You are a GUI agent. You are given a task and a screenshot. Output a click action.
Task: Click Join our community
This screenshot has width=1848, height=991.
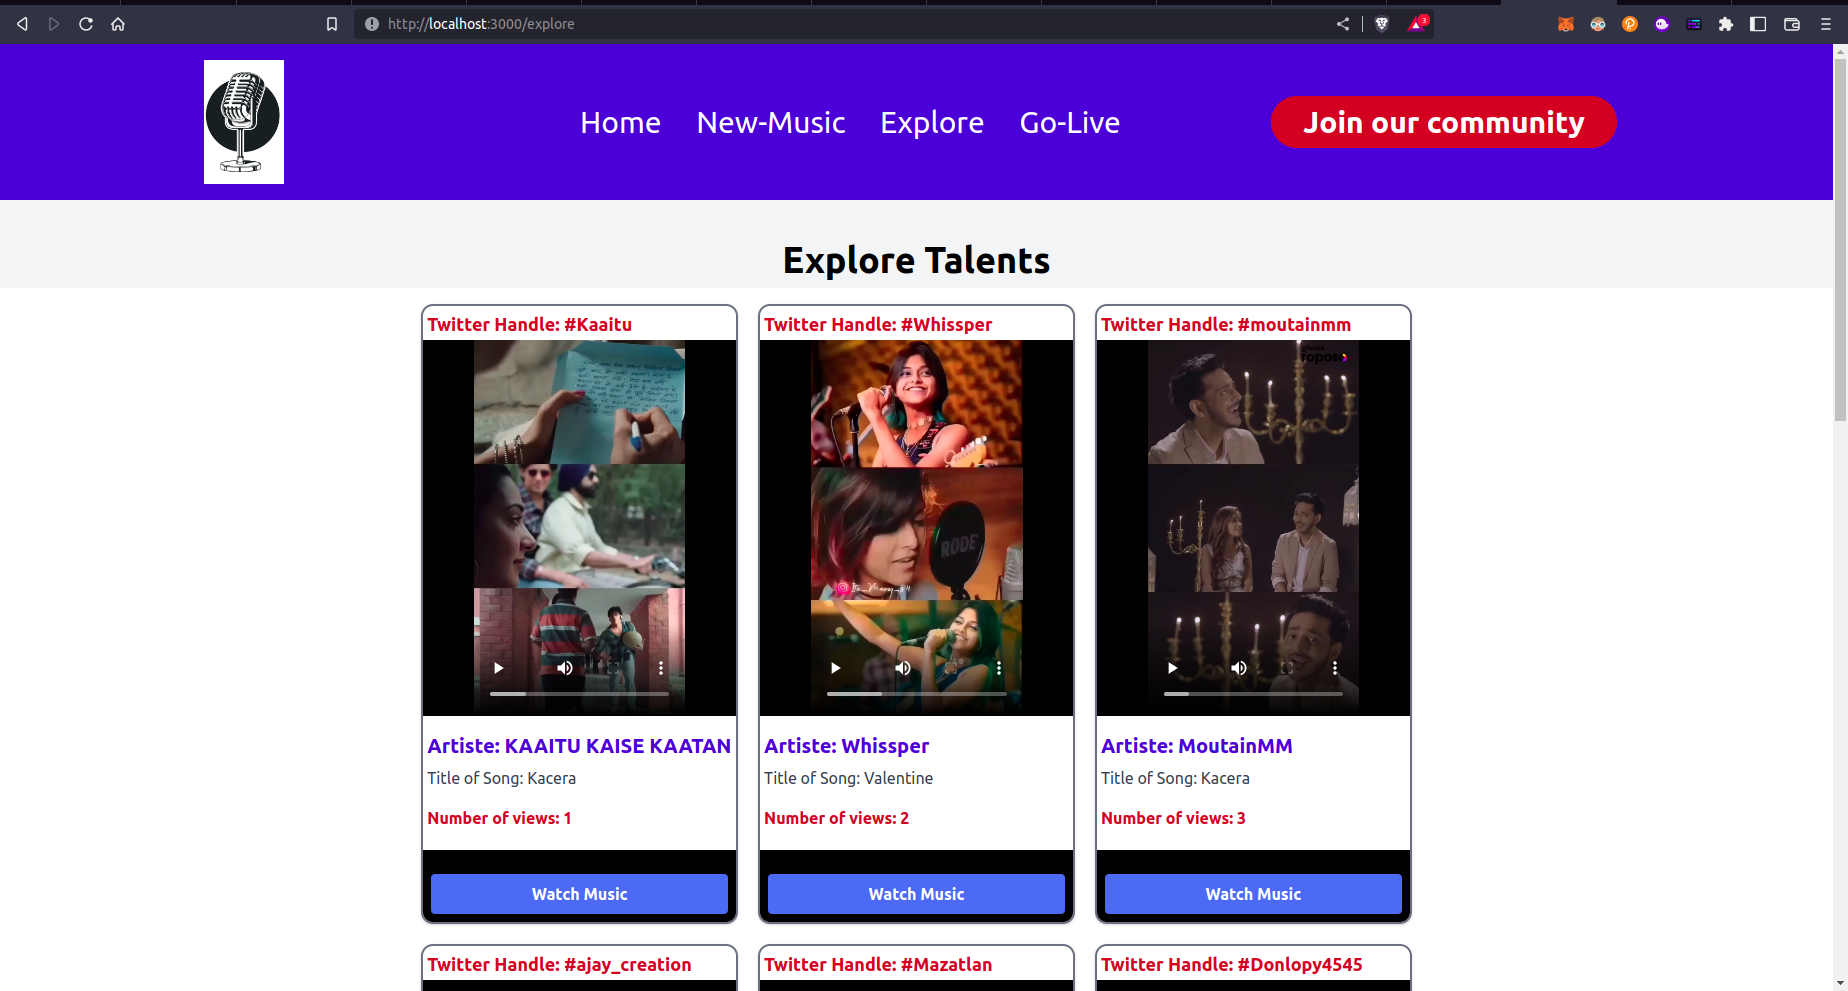[x=1443, y=122]
